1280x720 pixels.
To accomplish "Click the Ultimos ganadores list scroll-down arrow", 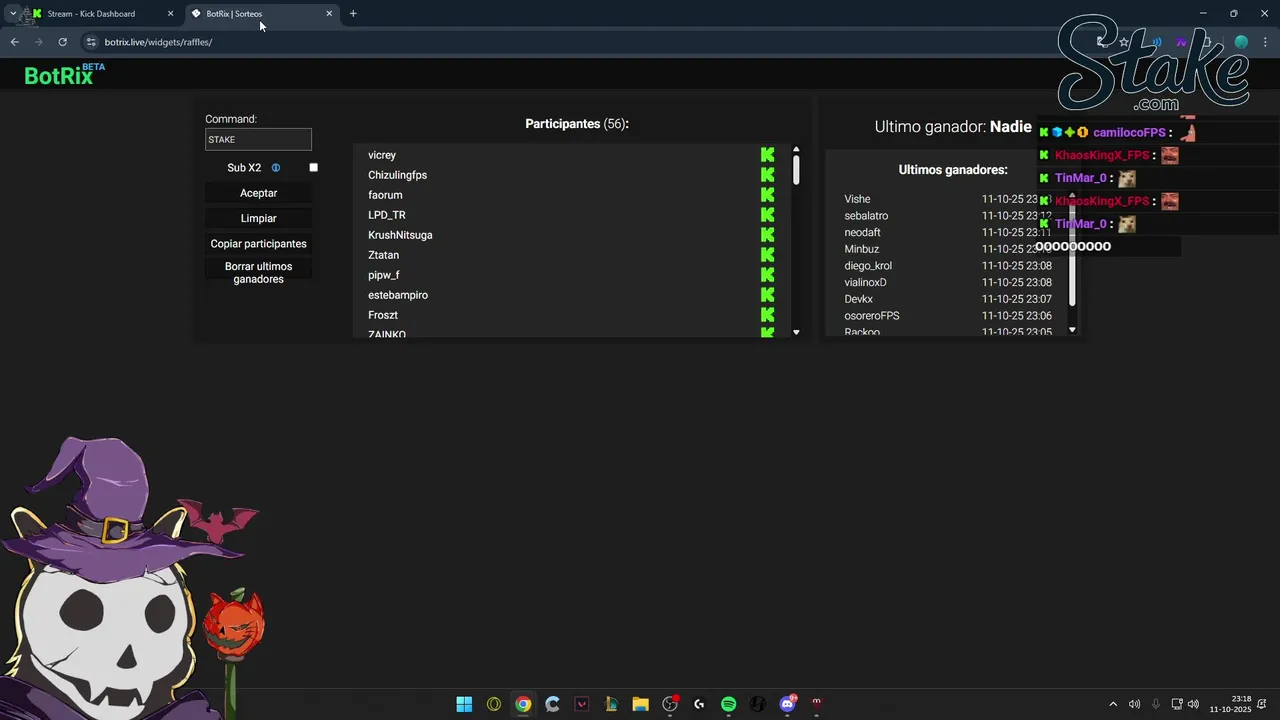I will click(1072, 330).
